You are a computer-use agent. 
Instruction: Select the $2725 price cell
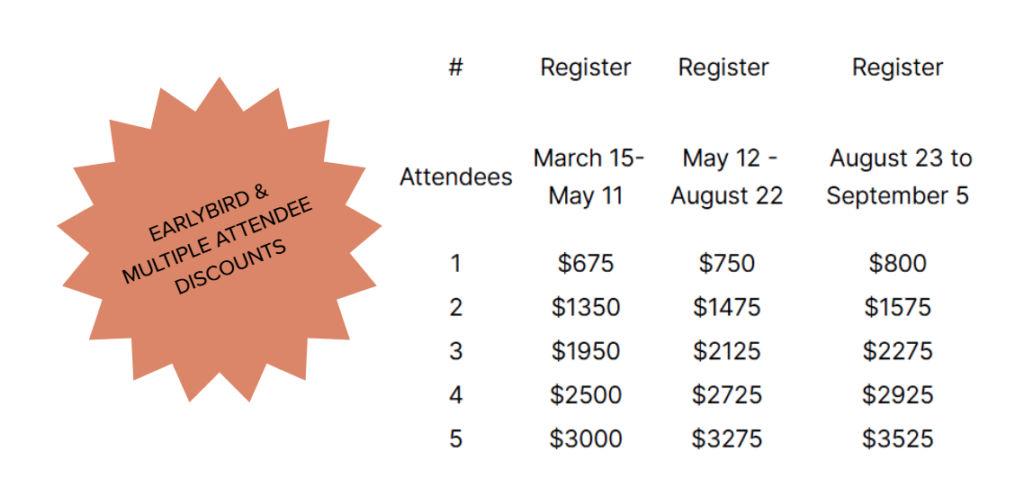(726, 394)
